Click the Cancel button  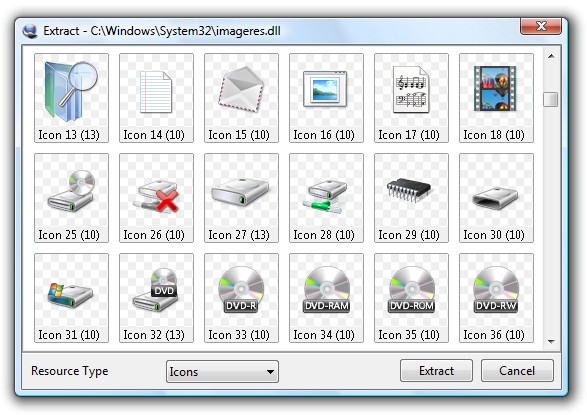tap(517, 371)
